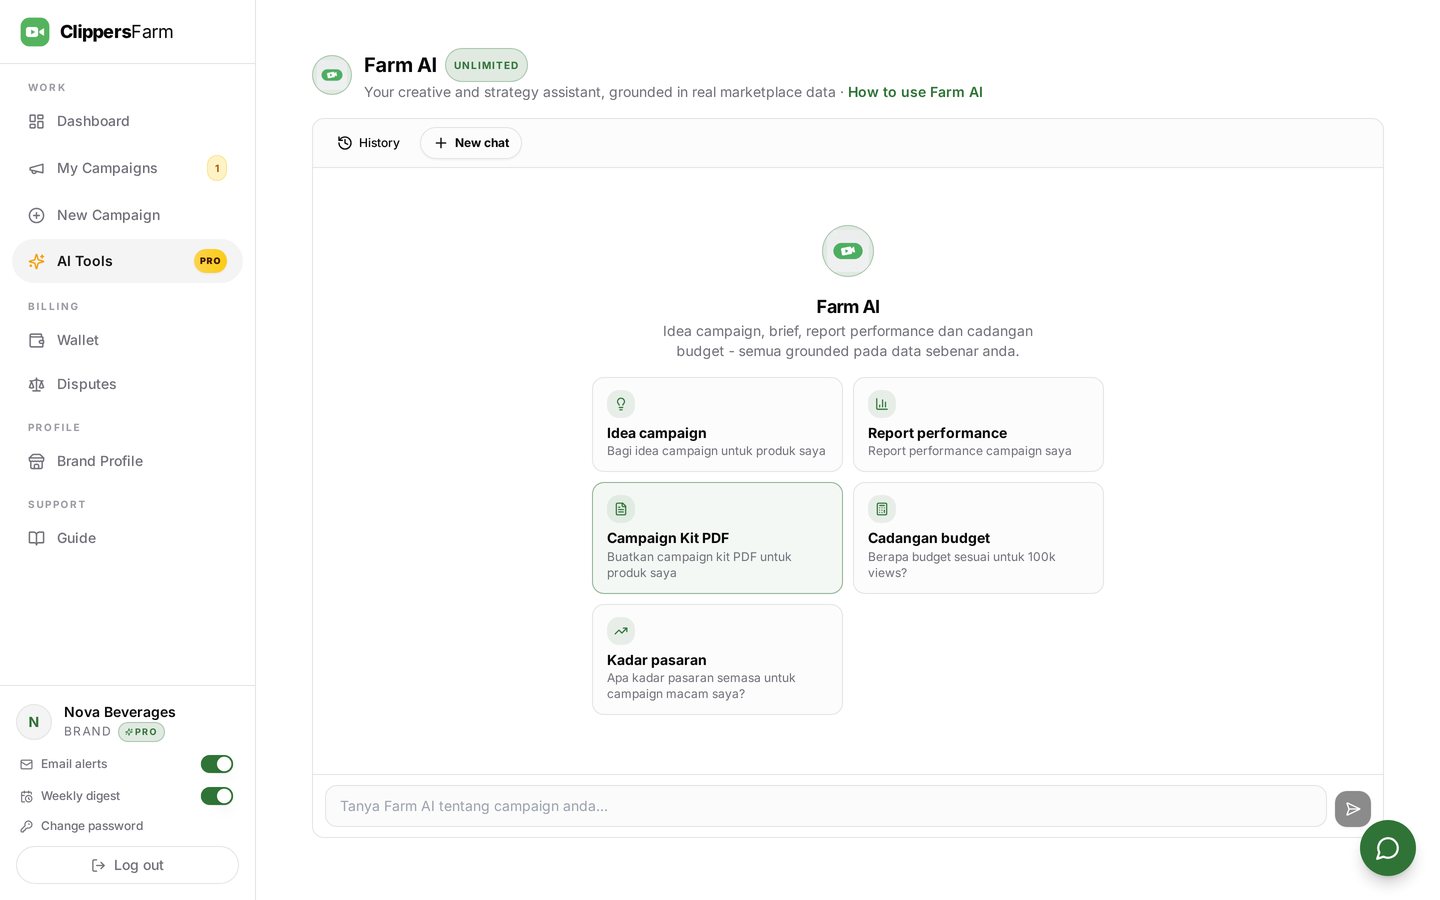Viewport: 1440px width, 900px height.
Task: Open the How to use Farm AI link
Action: point(915,92)
